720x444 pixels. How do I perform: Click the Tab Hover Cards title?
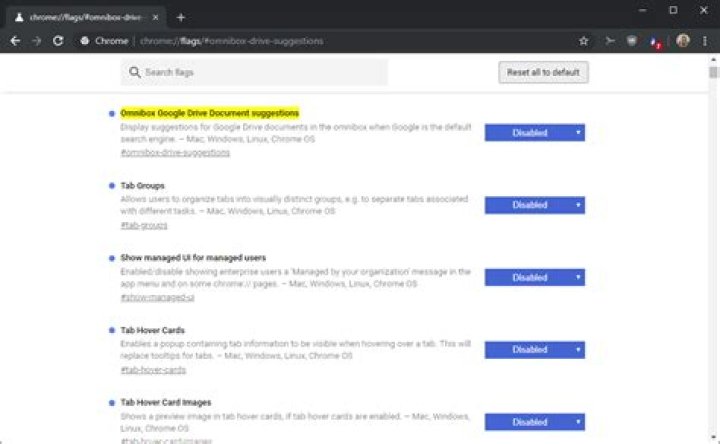tap(152, 330)
